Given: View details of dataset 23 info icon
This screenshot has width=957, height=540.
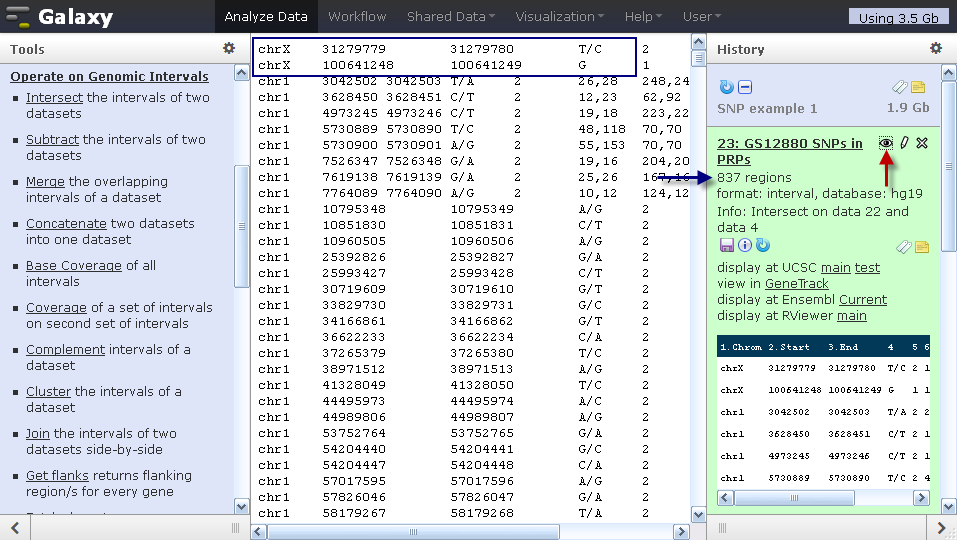Looking at the screenshot, I should coord(745,245).
